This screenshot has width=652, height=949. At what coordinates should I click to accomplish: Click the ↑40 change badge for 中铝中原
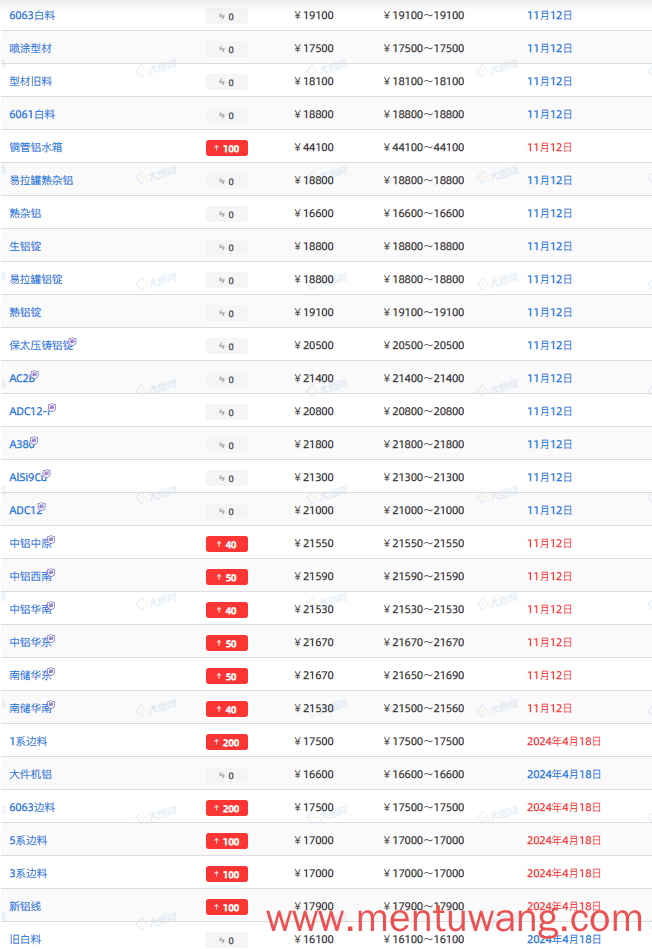click(227, 544)
